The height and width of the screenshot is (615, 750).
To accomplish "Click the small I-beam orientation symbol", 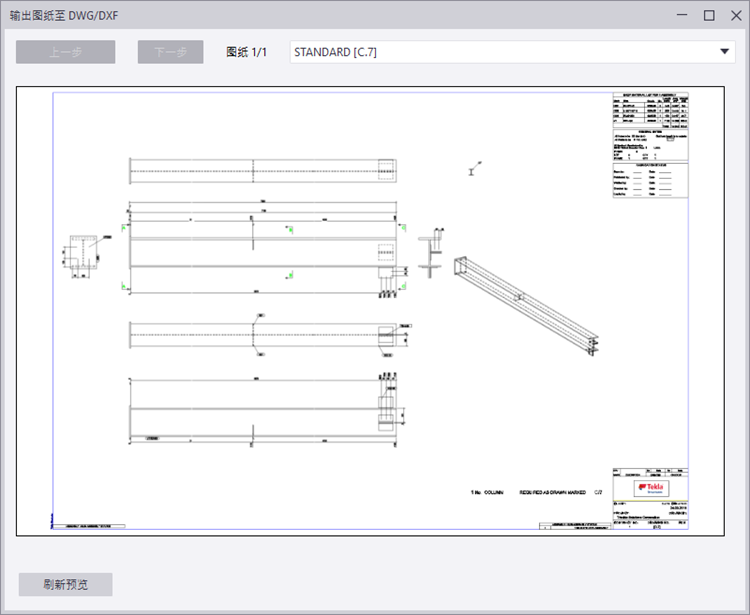I will (470, 171).
